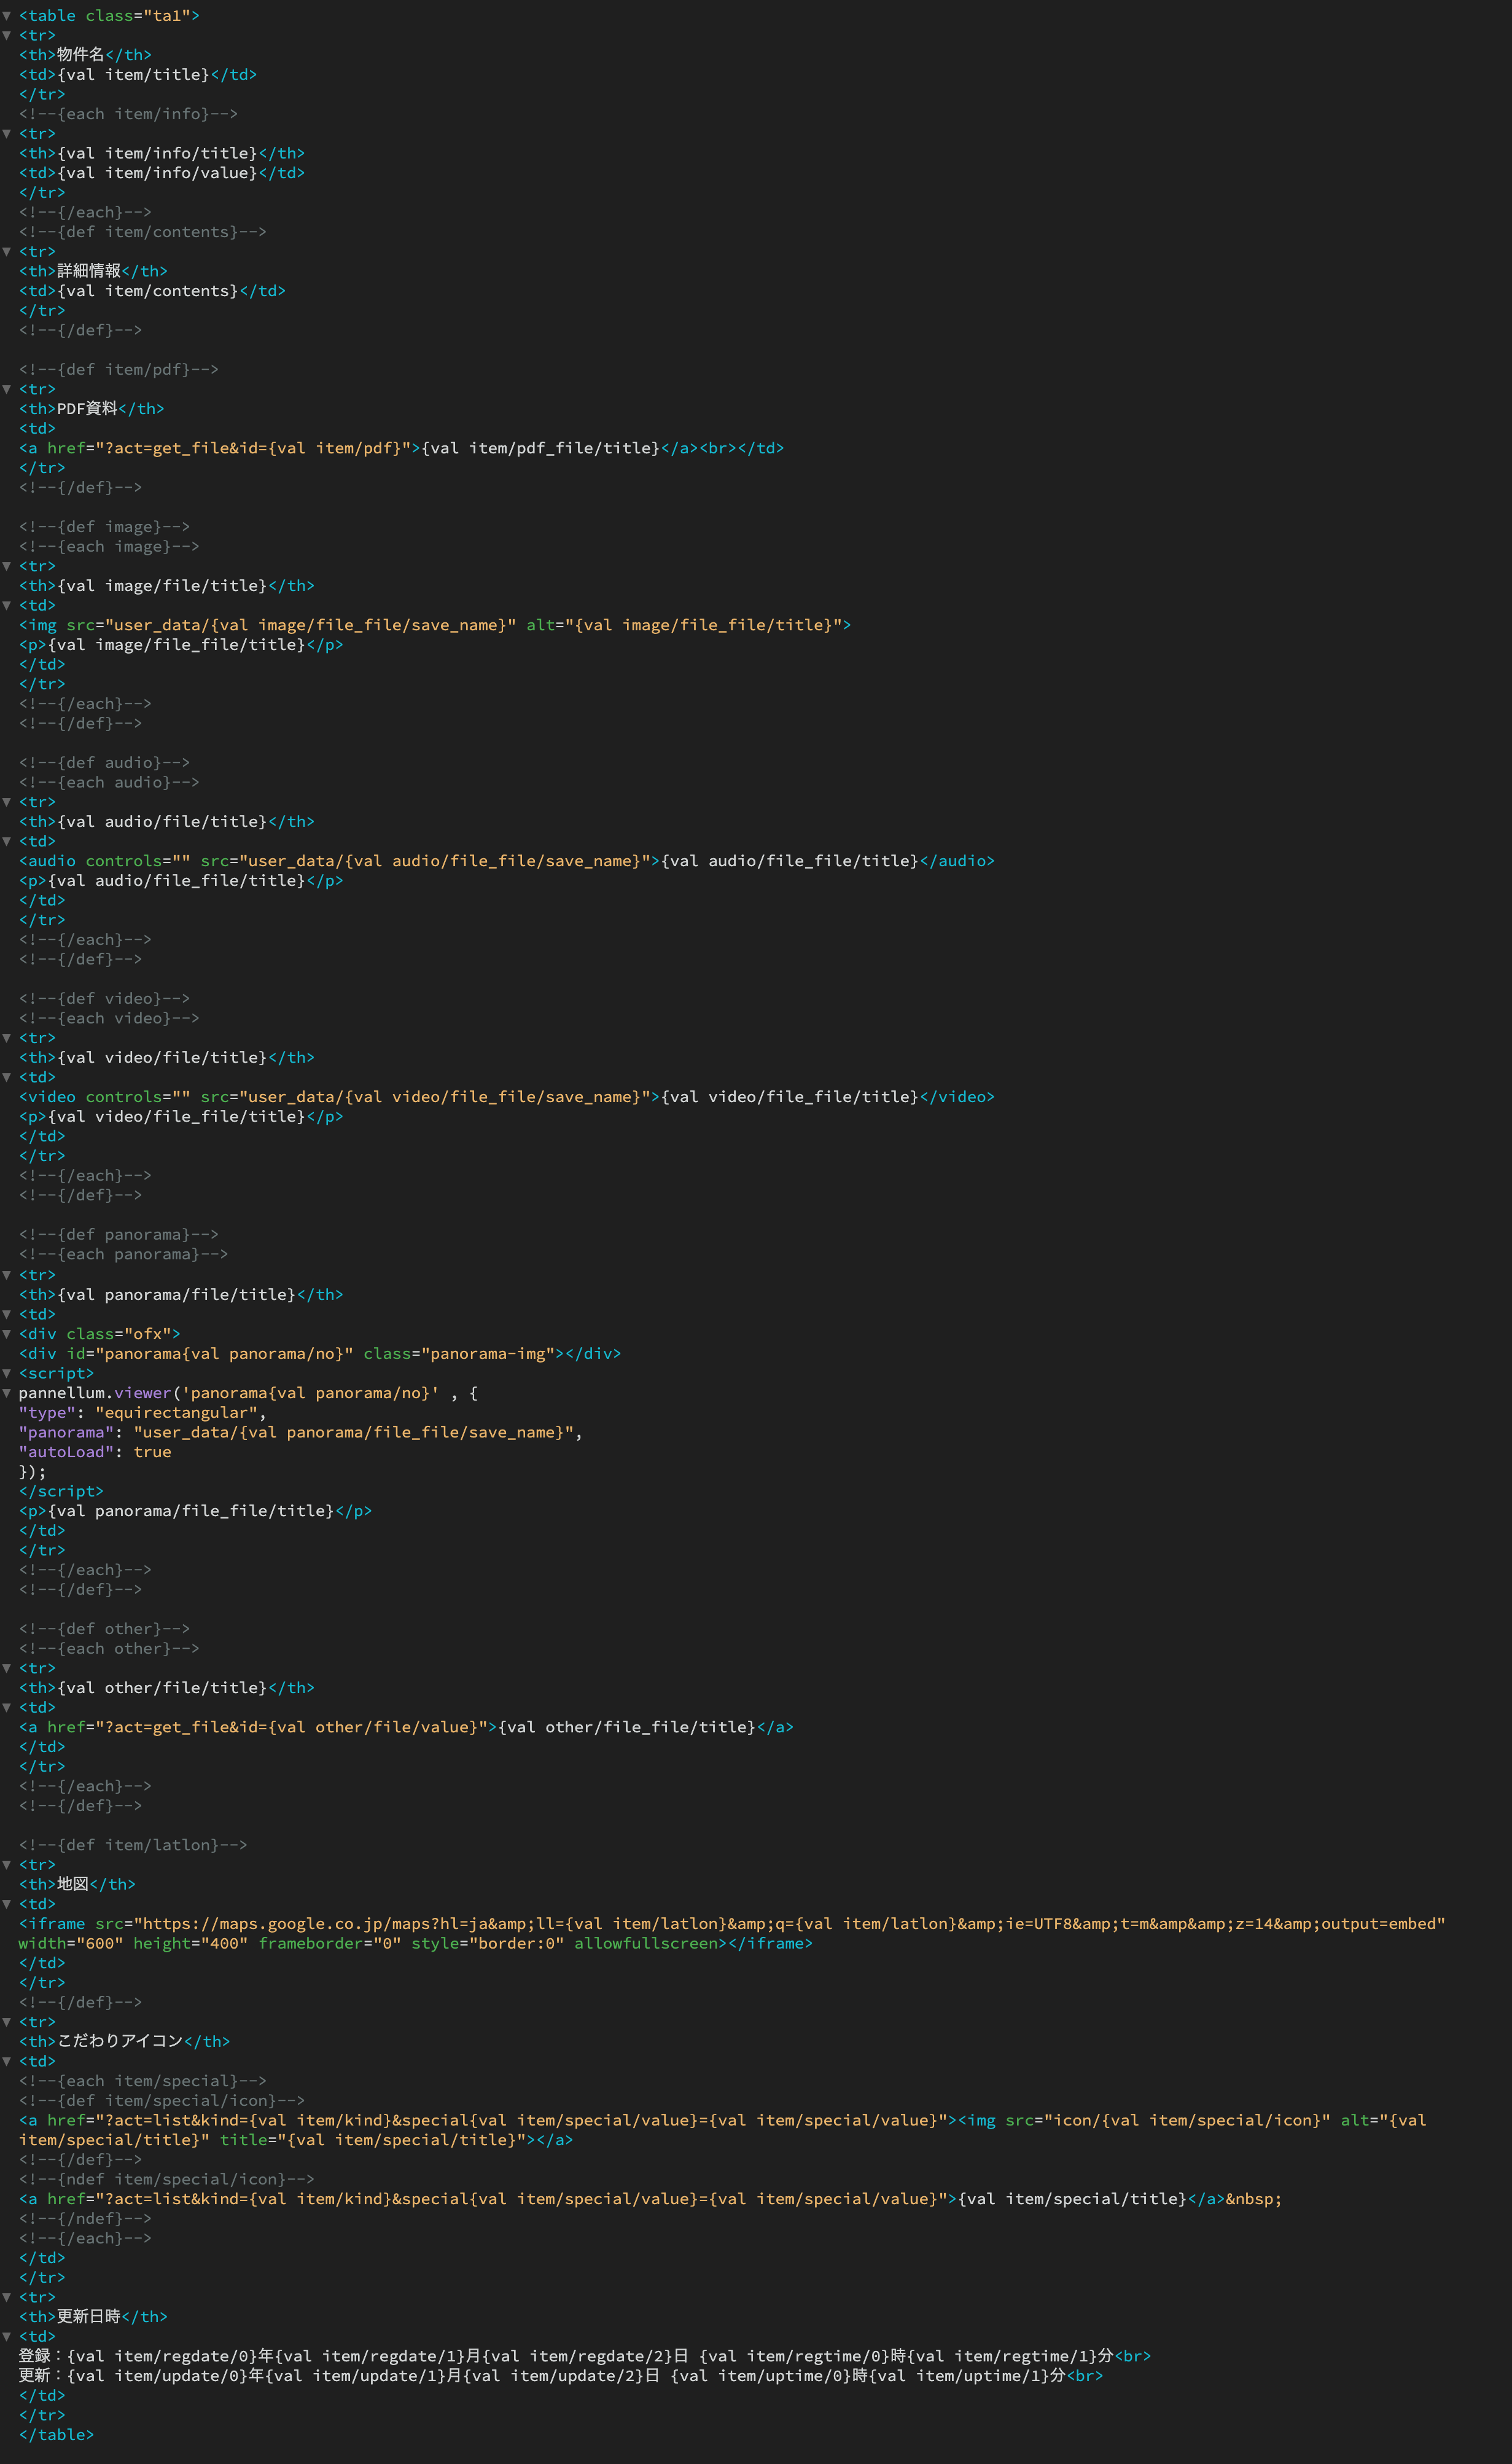Select the {each image} comment
This screenshot has width=1512, height=2464.
109,547
